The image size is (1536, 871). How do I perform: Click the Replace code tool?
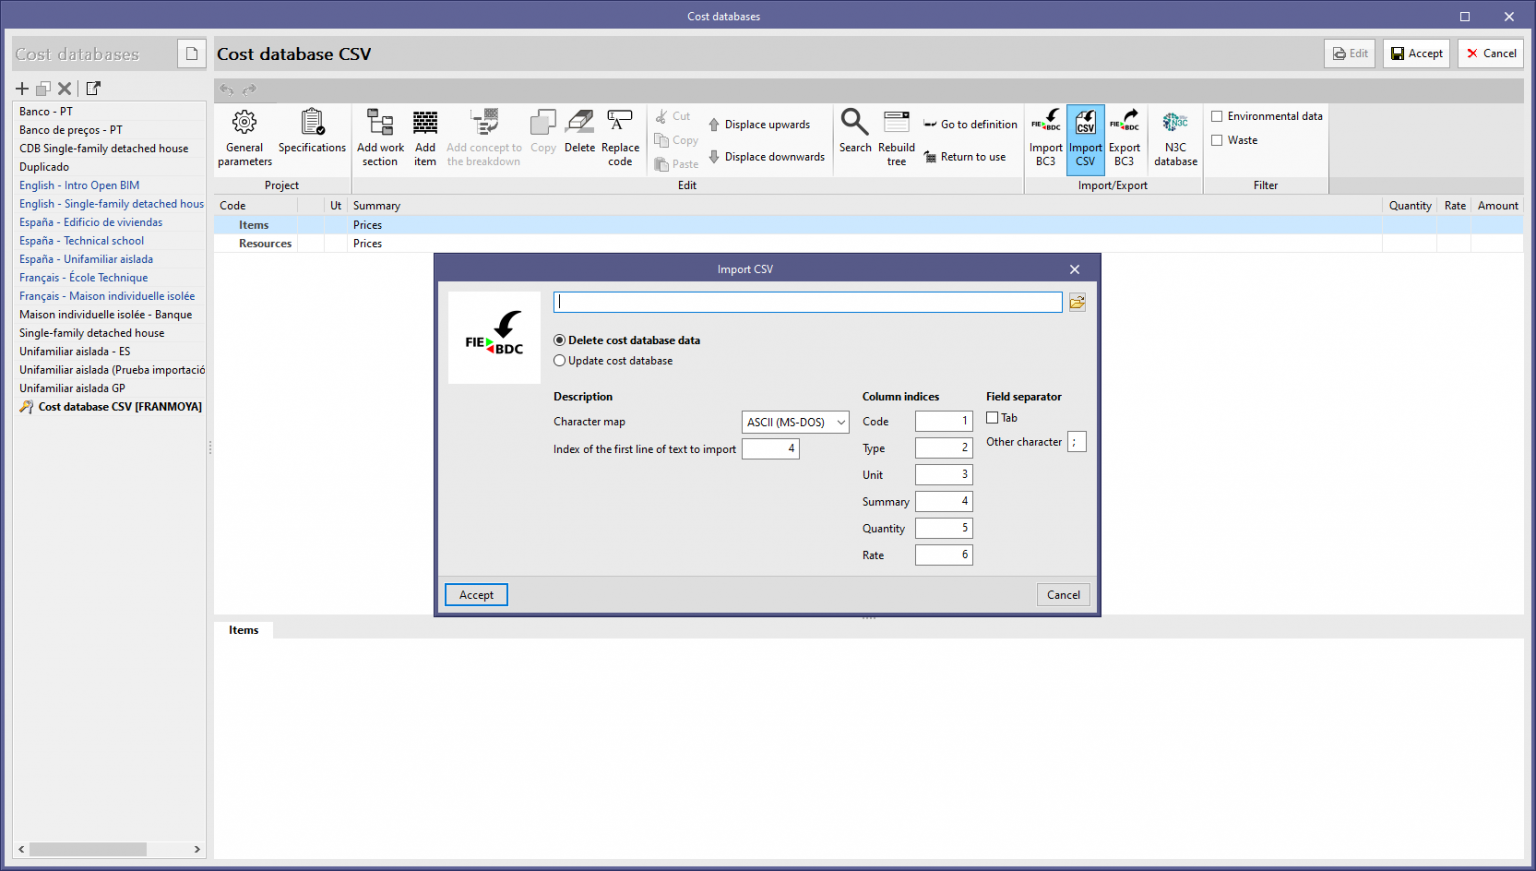[620, 137]
